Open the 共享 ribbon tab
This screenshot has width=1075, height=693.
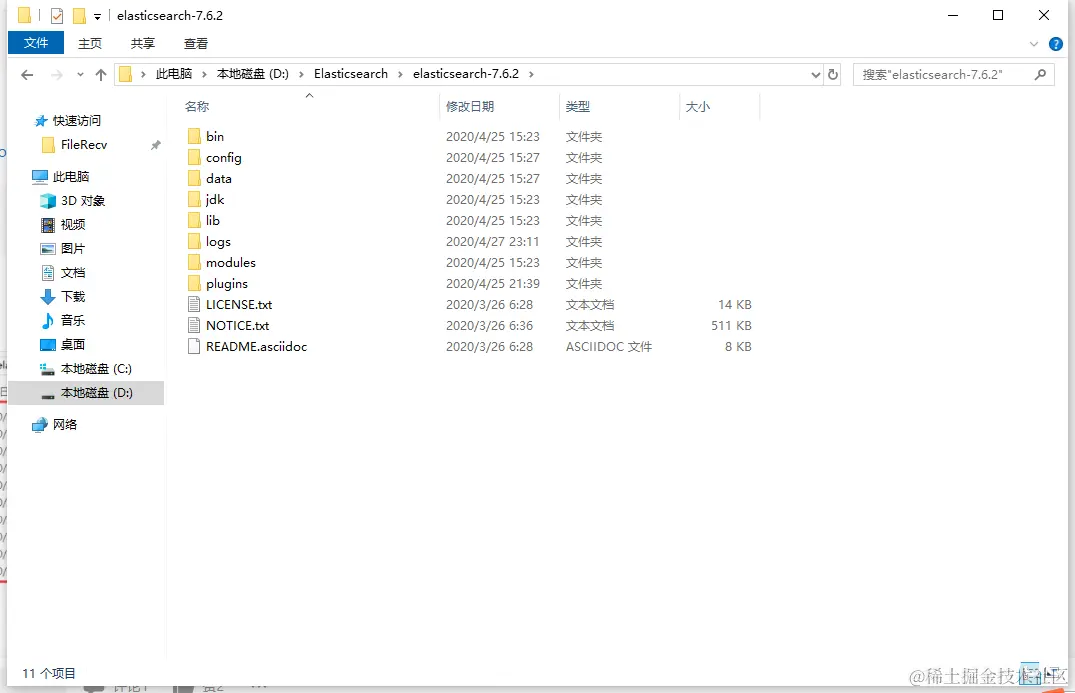pyautogui.click(x=143, y=44)
